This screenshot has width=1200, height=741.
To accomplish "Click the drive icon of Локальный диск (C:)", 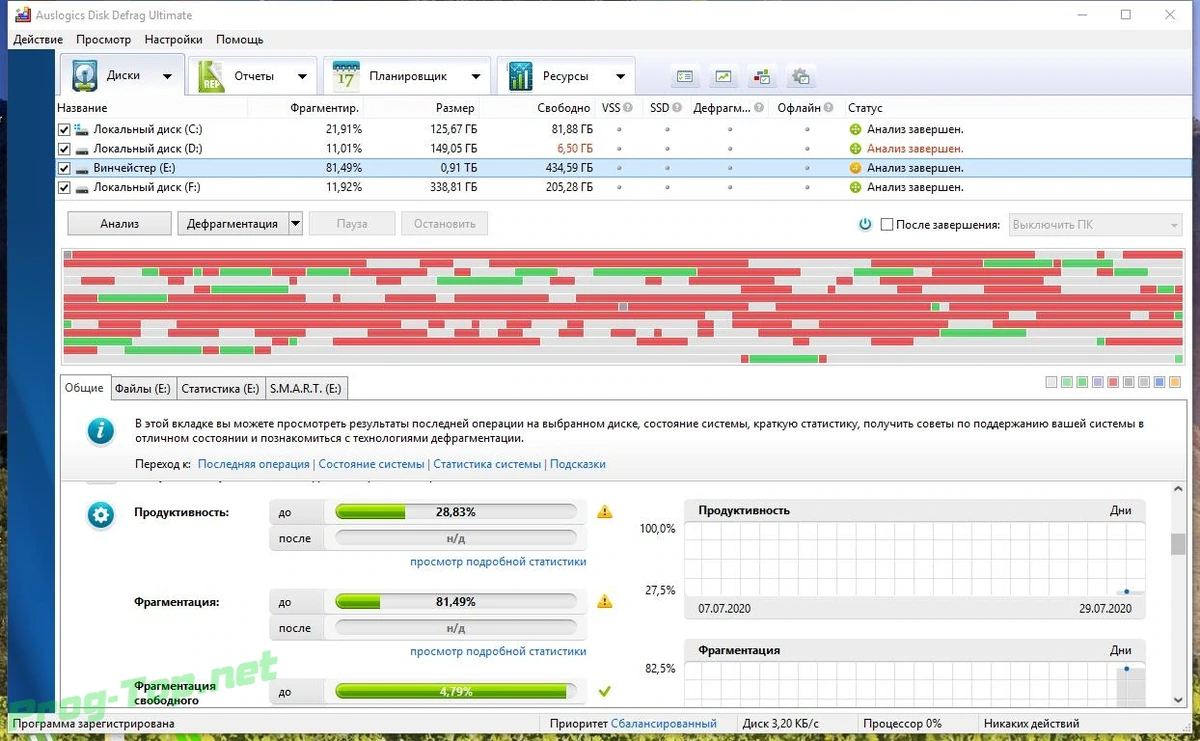I will [82, 129].
